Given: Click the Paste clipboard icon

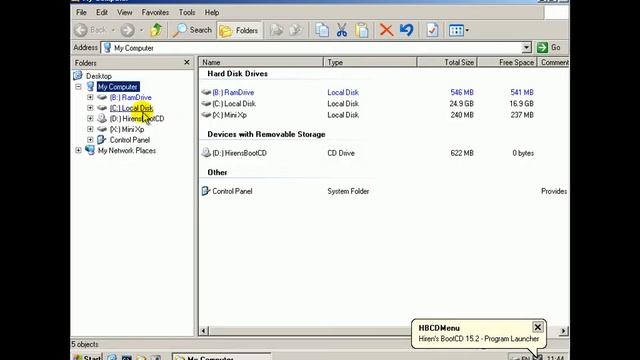Looking at the screenshot, I should (x=362, y=30).
